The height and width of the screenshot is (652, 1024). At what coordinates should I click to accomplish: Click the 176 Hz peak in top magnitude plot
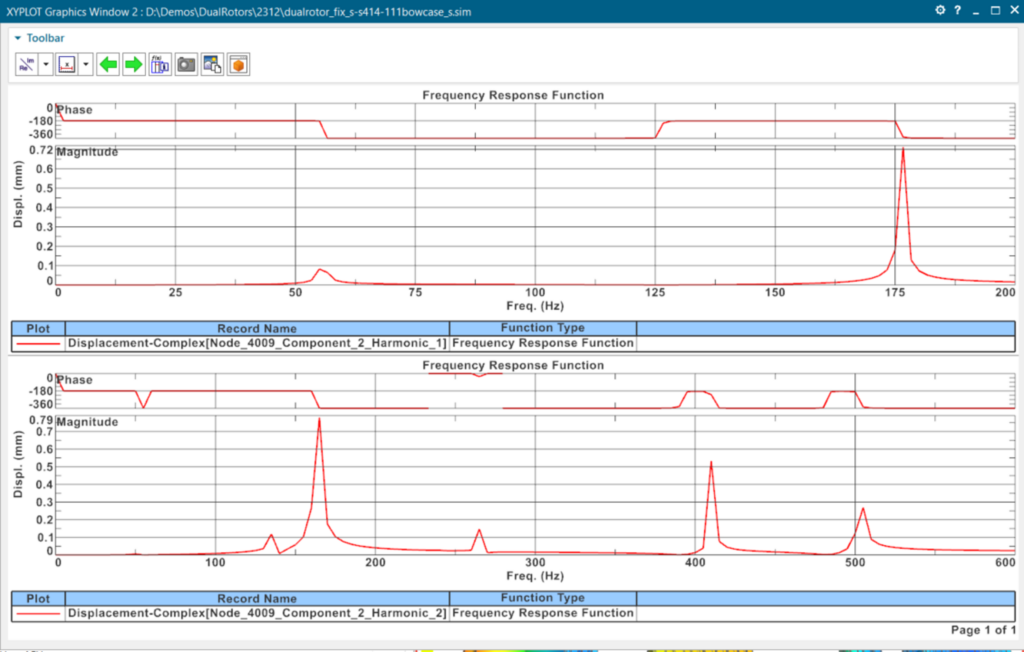tap(903, 150)
